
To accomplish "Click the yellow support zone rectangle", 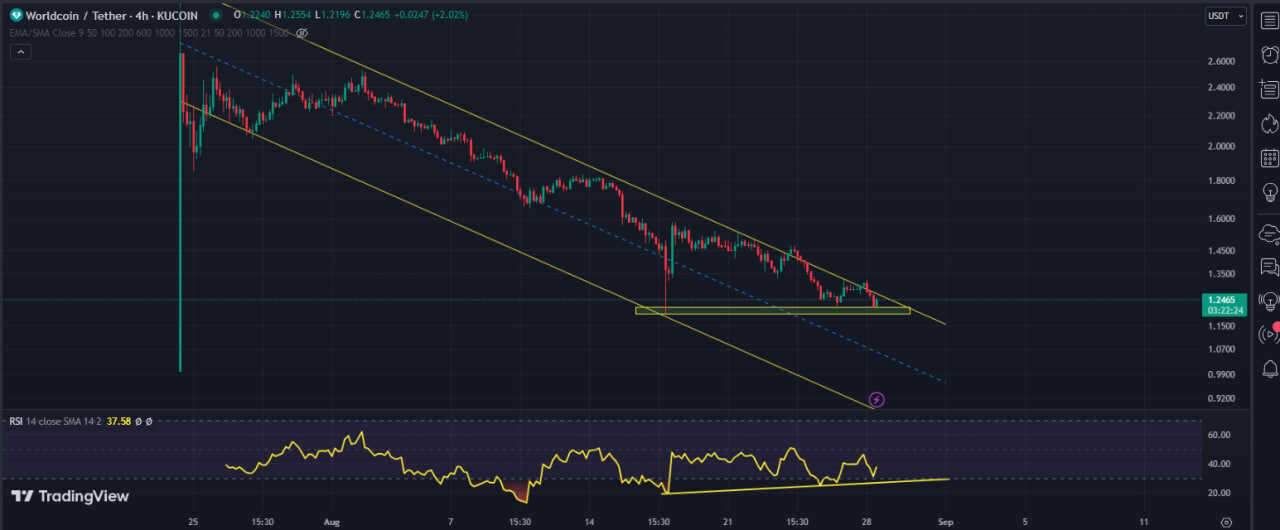I will (x=772, y=310).
